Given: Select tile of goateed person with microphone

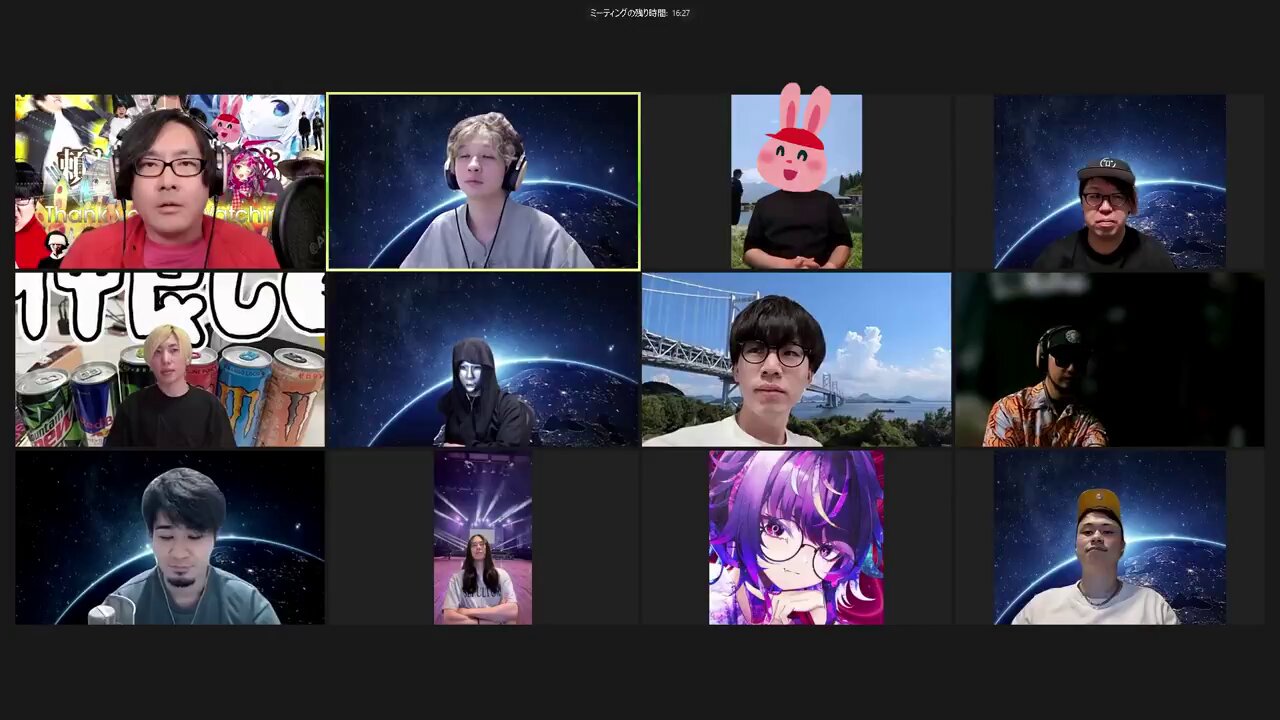Looking at the screenshot, I should click(170, 538).
